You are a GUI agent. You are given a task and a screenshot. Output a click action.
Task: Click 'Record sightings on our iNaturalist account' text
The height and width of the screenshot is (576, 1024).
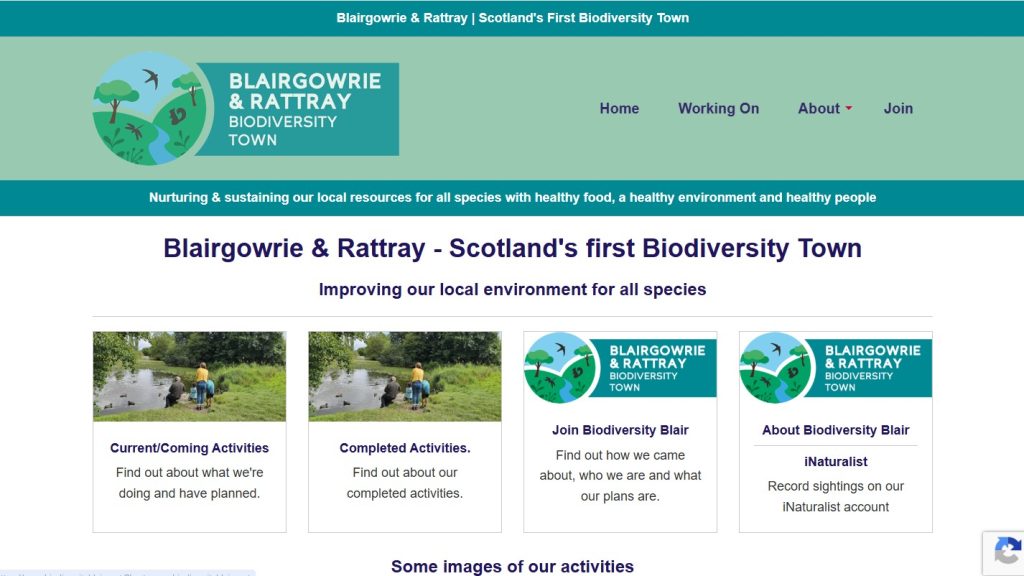pos(835,496)
